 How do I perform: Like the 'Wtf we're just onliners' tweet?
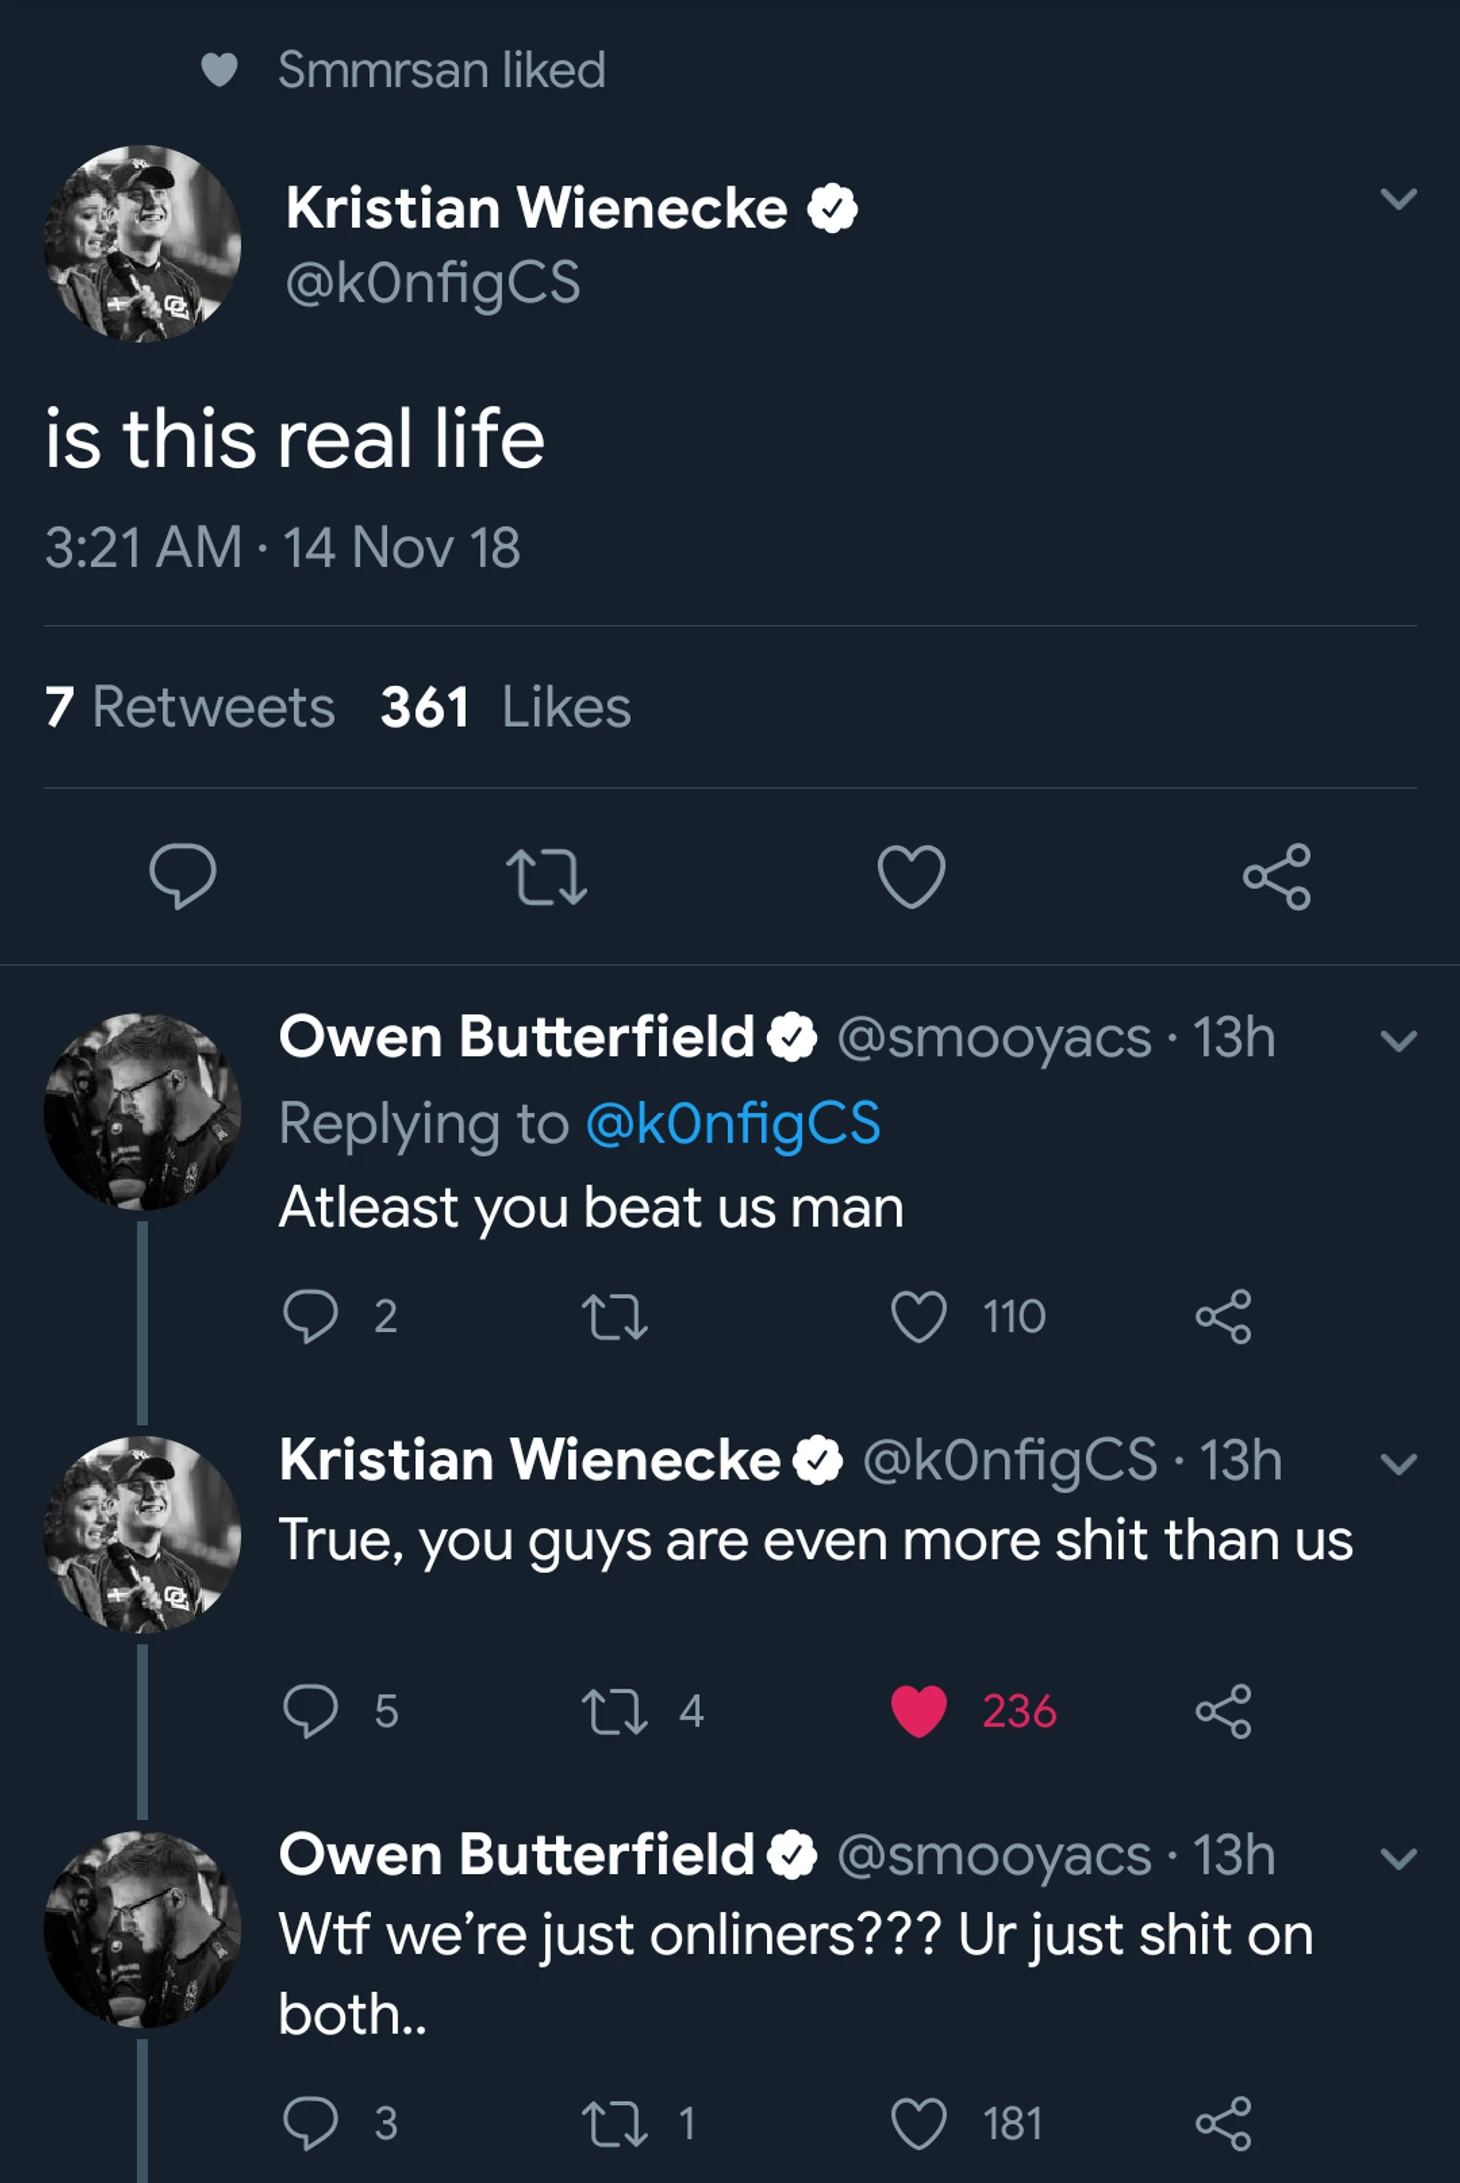[919, 2122]
